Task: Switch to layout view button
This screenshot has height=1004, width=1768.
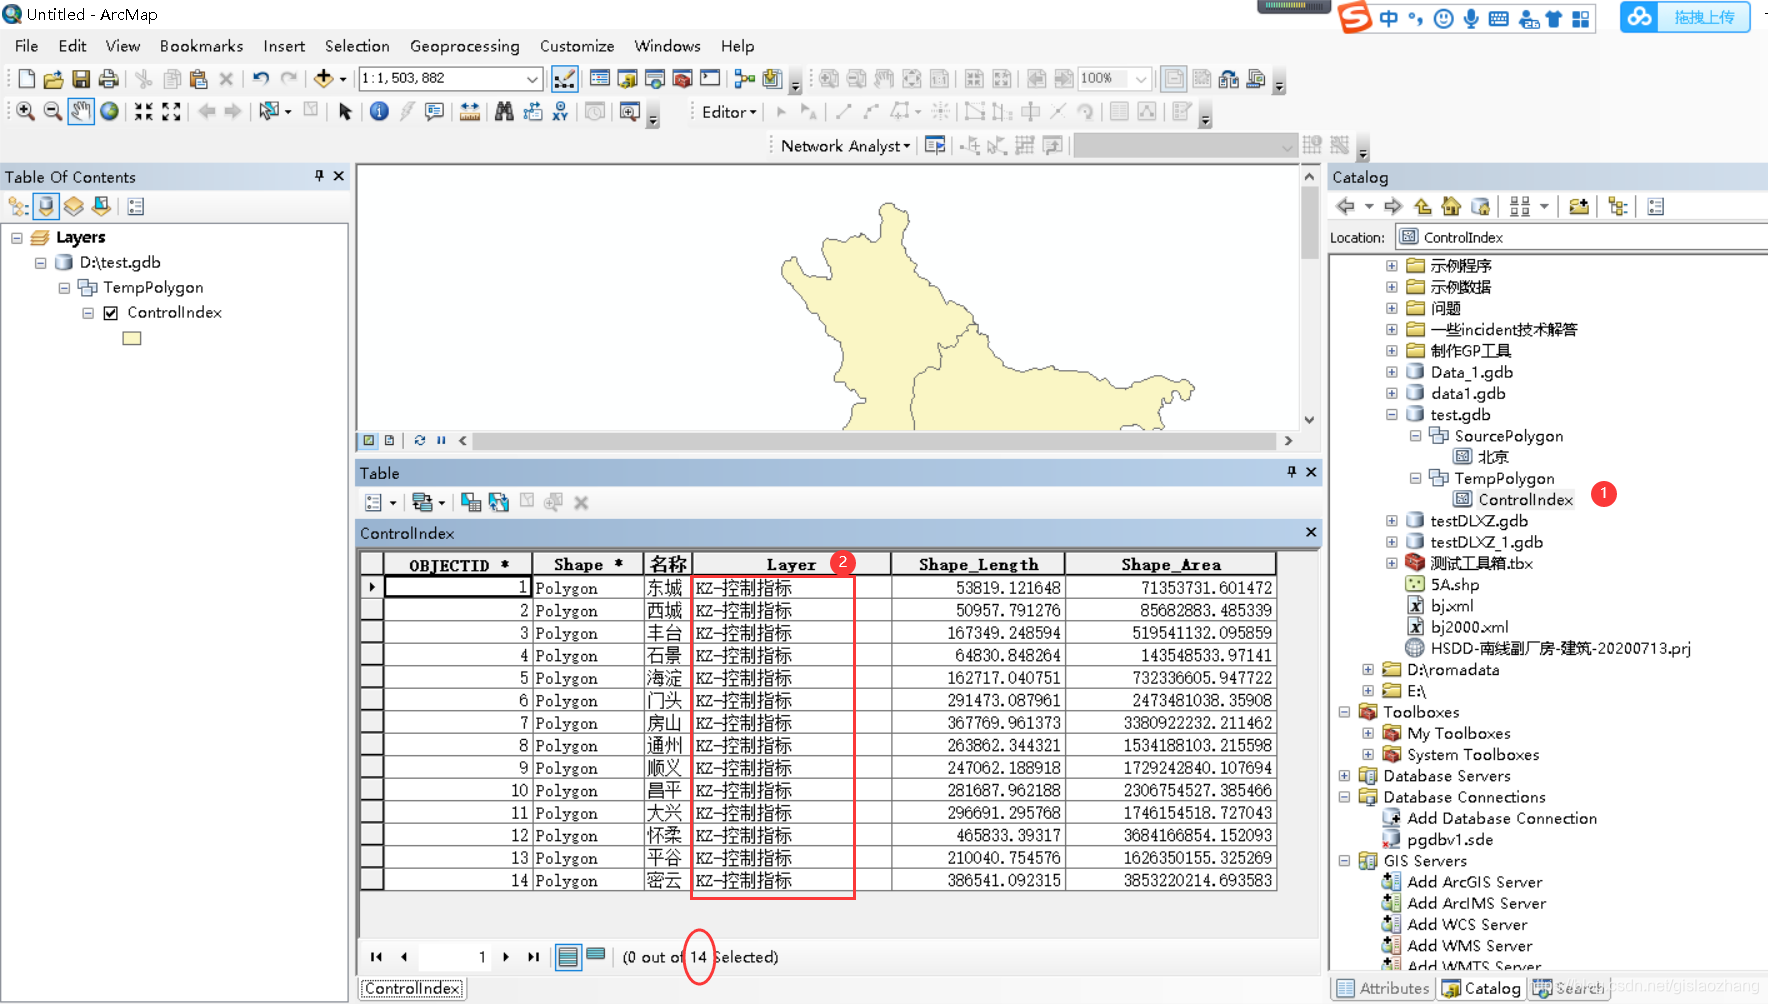Action: pos(389,440)
